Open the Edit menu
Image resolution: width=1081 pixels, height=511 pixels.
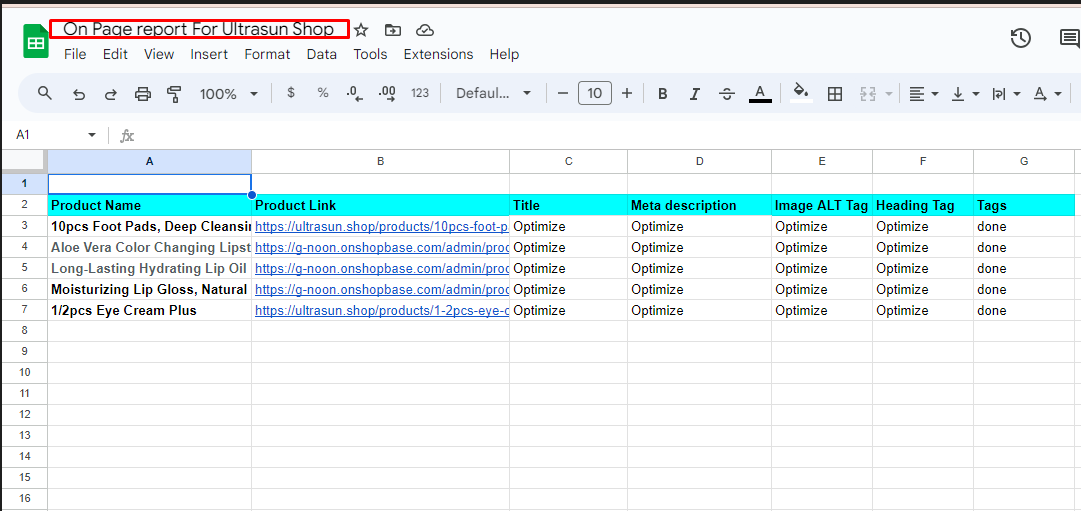point(115,54)
